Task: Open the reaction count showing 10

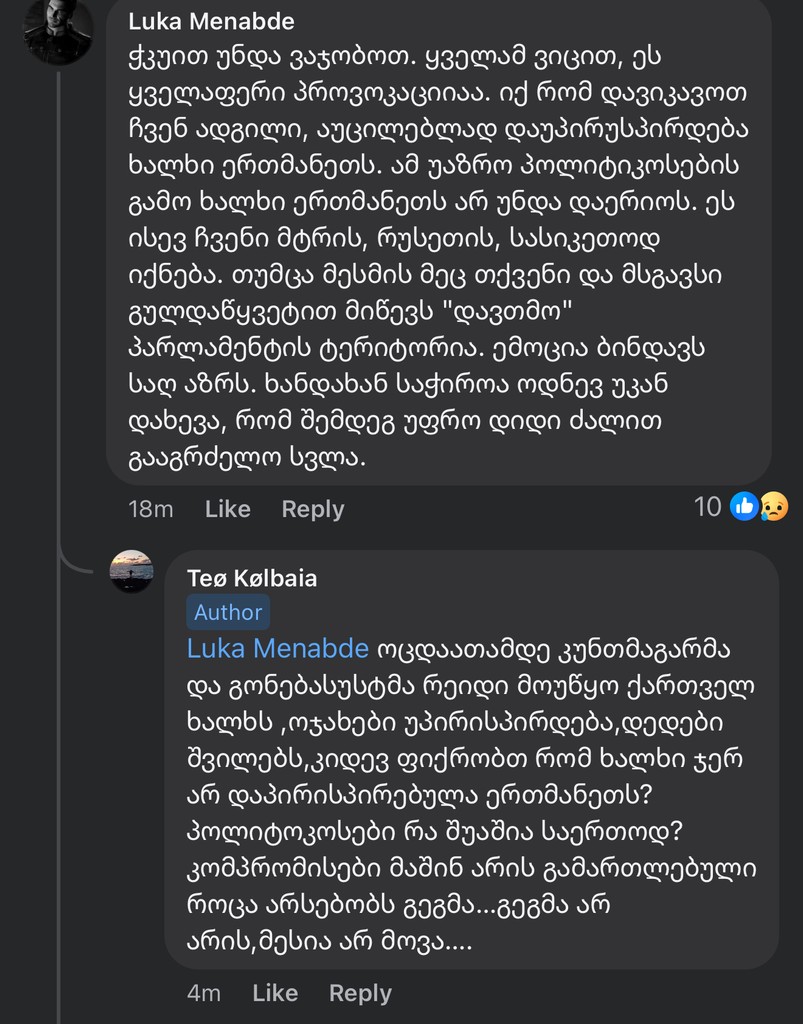Action: click(x=708, y=507)
